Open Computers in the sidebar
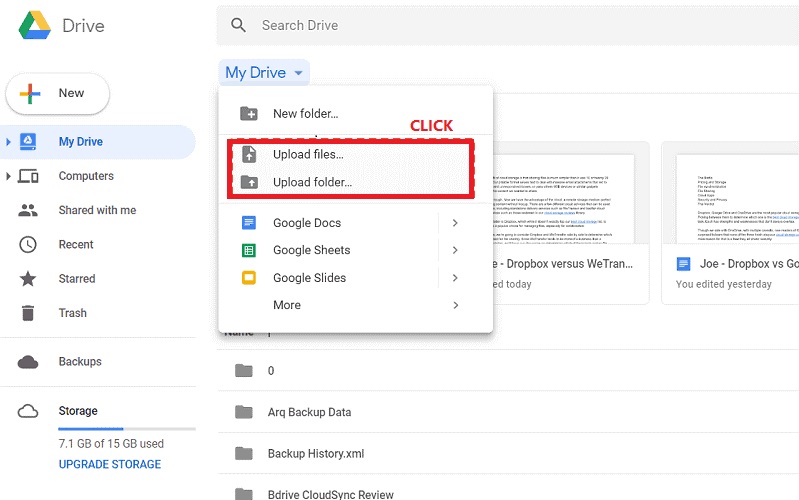Image resolution: width=799 pixels, height=500 pixels. pyautogui.click(x=86, y=176)
